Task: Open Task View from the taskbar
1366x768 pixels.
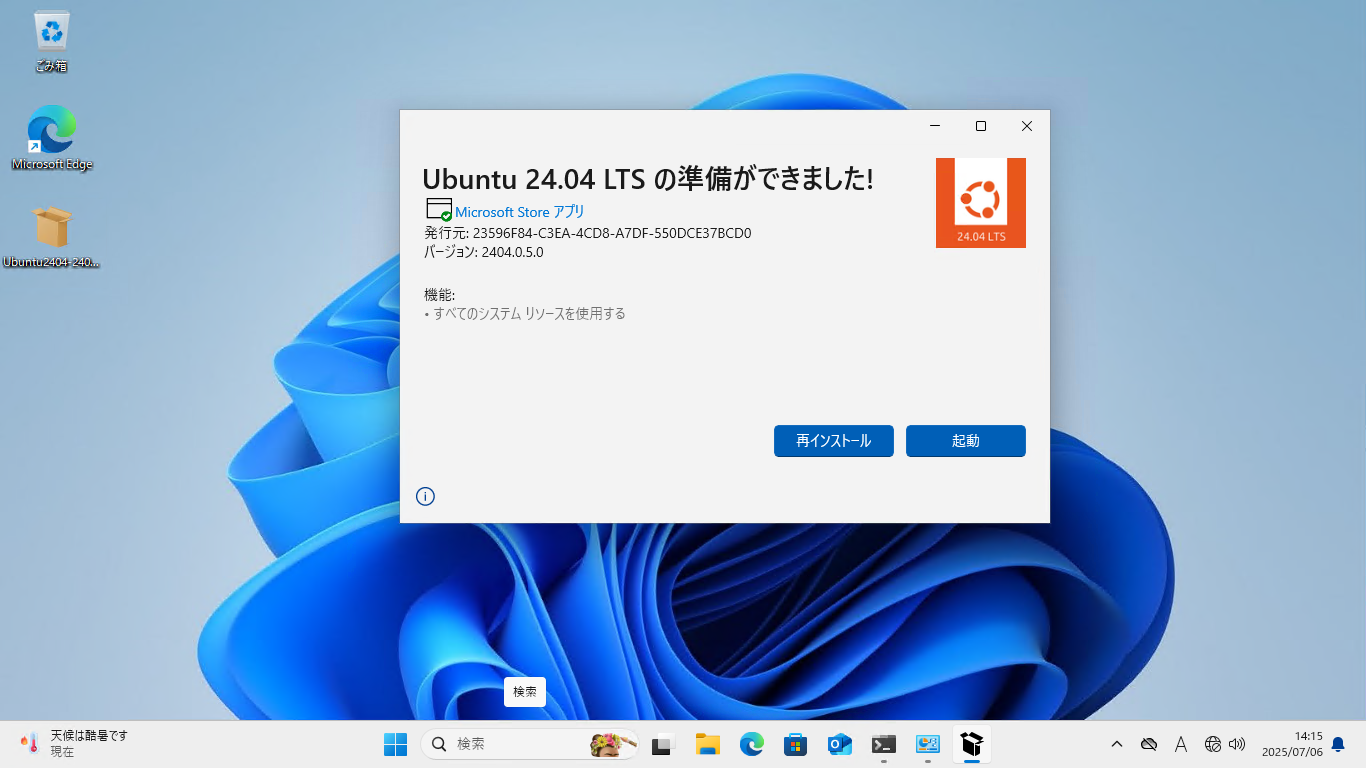Action: pos(663,744)
